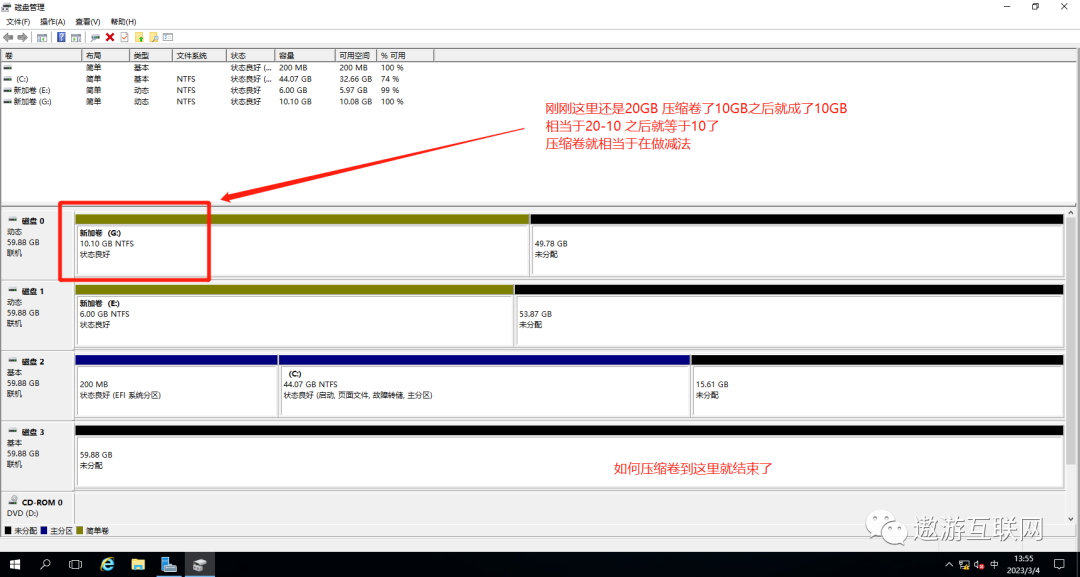This screenshot has height=577, width=1080.
Task: Sort by the % 可用 column header
Action: [406, 55]
